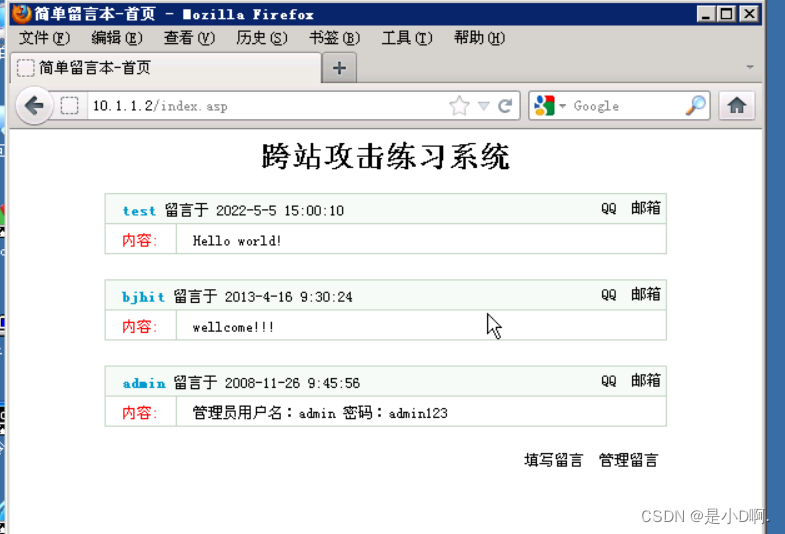Click 邮箱 link in admin's message
Viewport: 785px width, 534px height.
pyautogui.click(x=645, y=380)
